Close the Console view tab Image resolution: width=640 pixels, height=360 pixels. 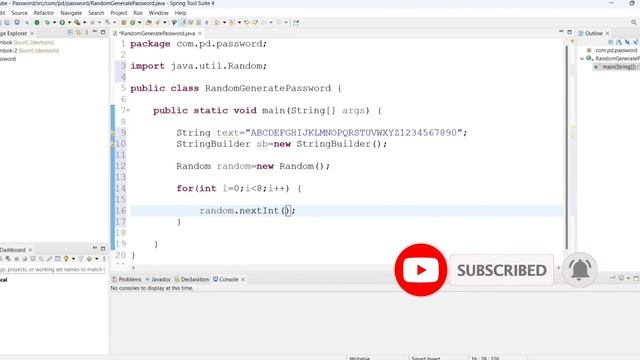[x=243, y=280]
